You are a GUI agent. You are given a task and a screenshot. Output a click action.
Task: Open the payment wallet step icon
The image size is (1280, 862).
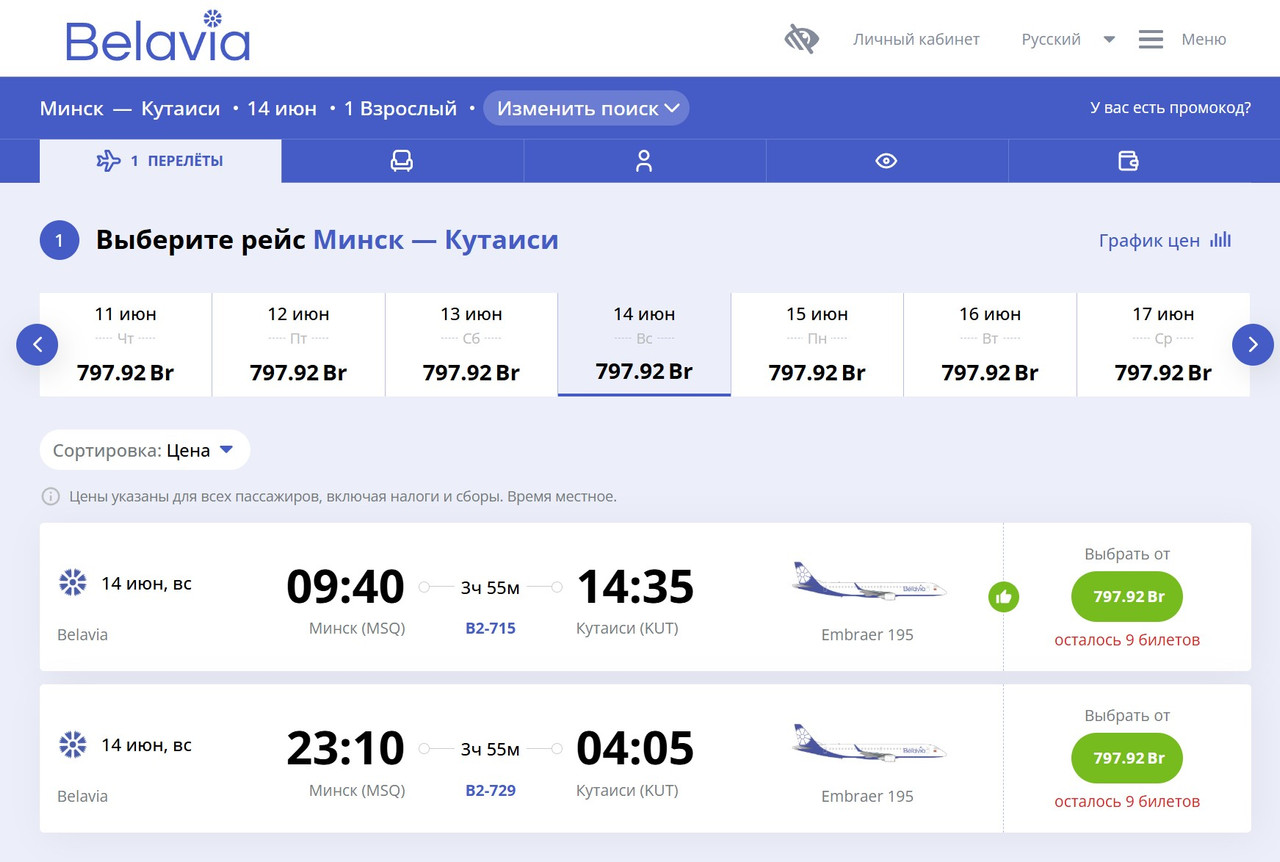pos(1128,161)
